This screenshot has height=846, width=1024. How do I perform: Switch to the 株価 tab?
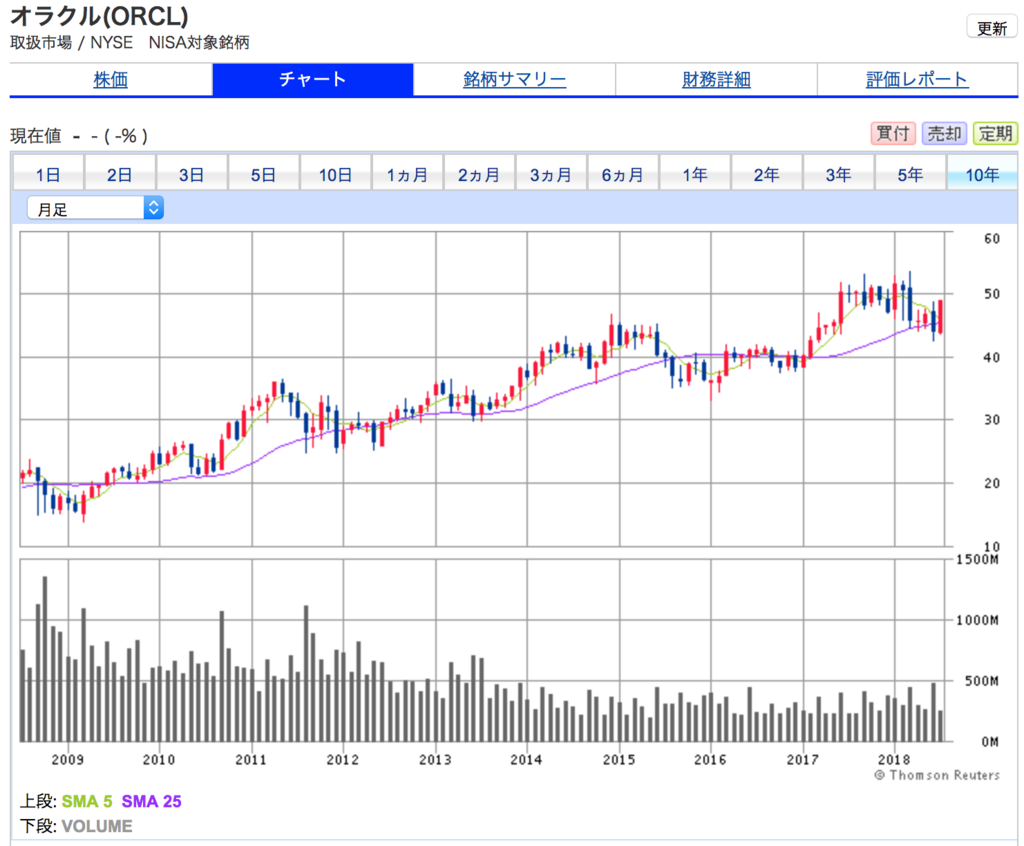pos(111,79)
